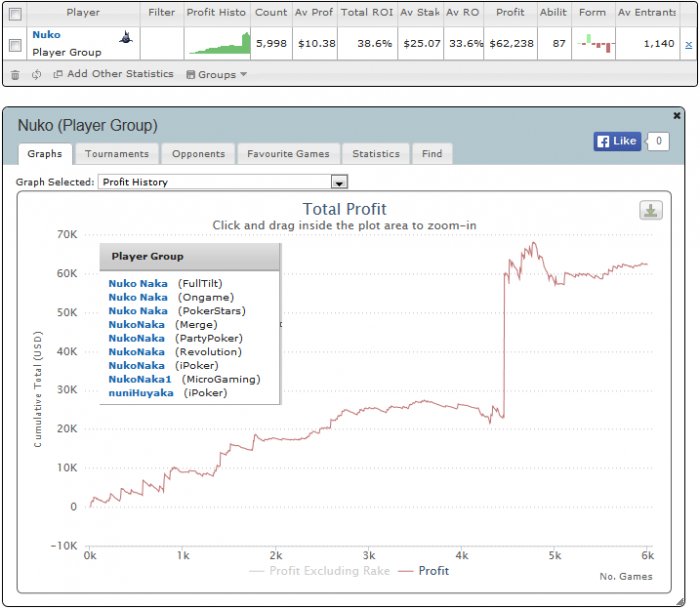Image resolution: width=700 pixels, height=609 pixels.
Task: Close the Nuko Player Group panel
Action: [677, 116]
